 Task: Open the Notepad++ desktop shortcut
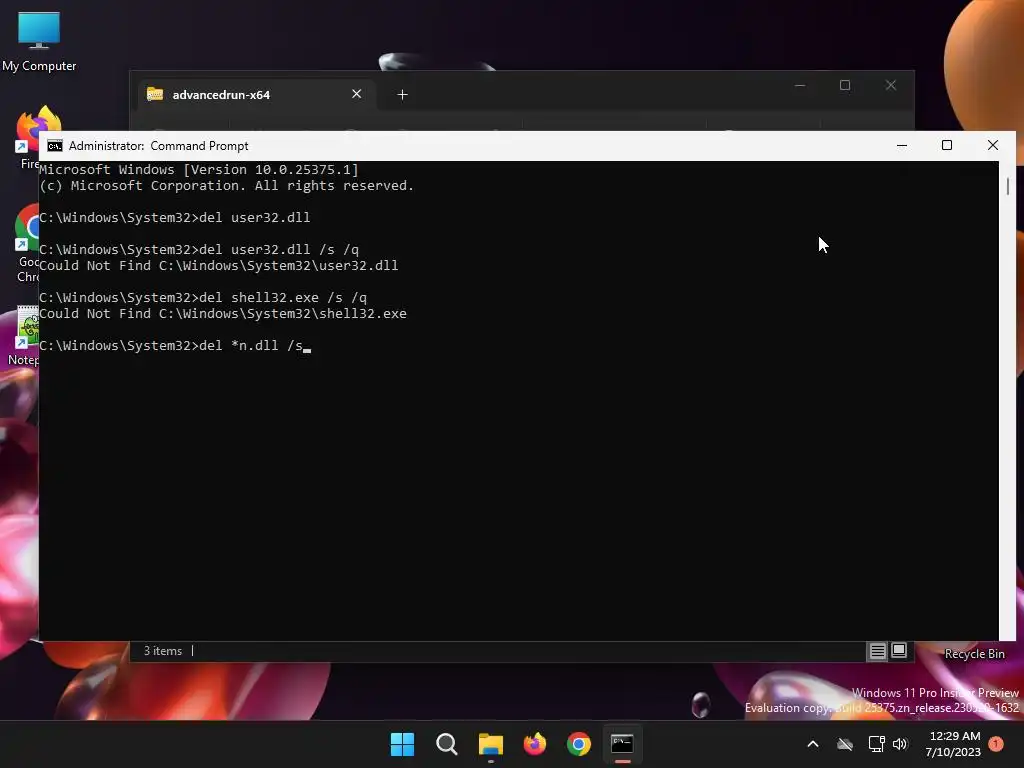pos(25,336)
